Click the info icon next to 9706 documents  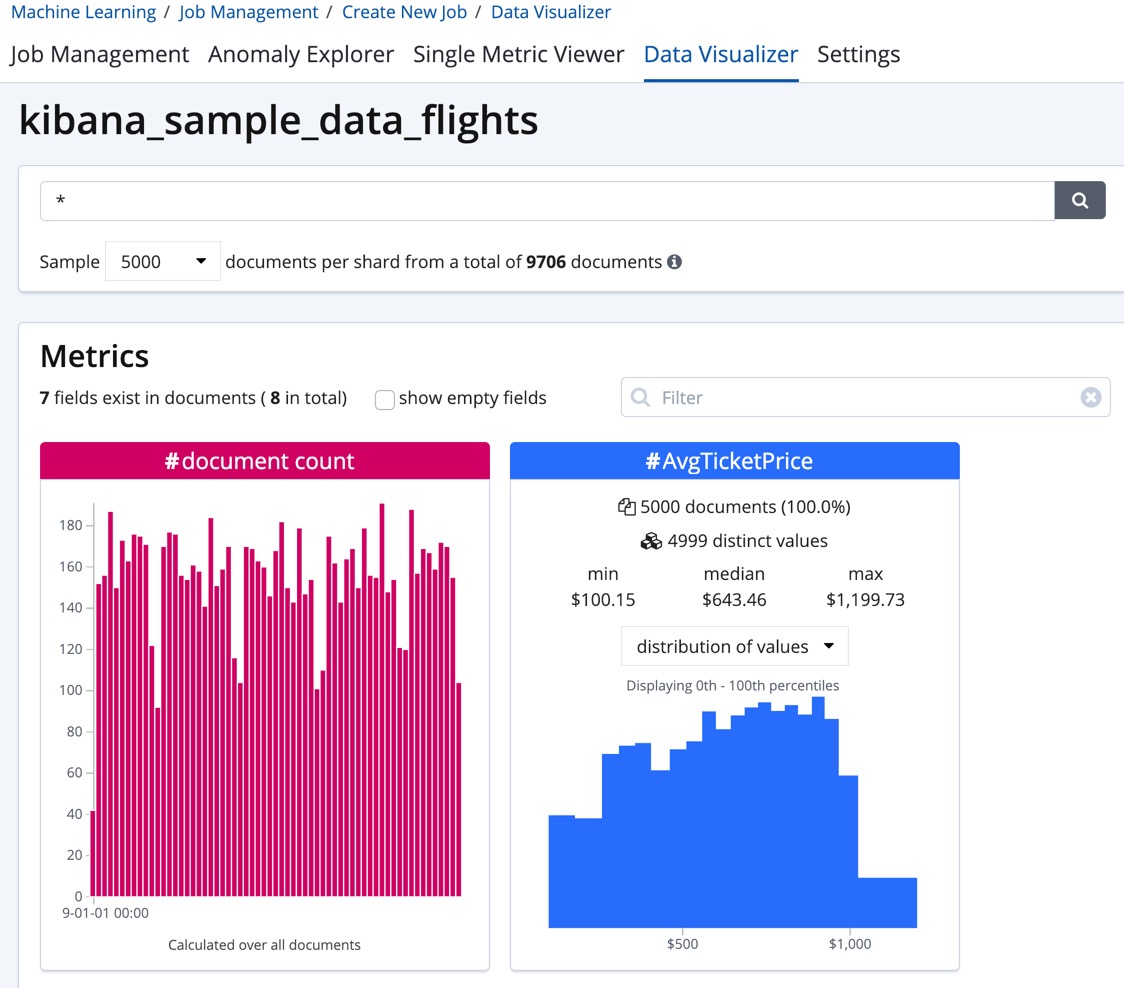coord(674,262)
